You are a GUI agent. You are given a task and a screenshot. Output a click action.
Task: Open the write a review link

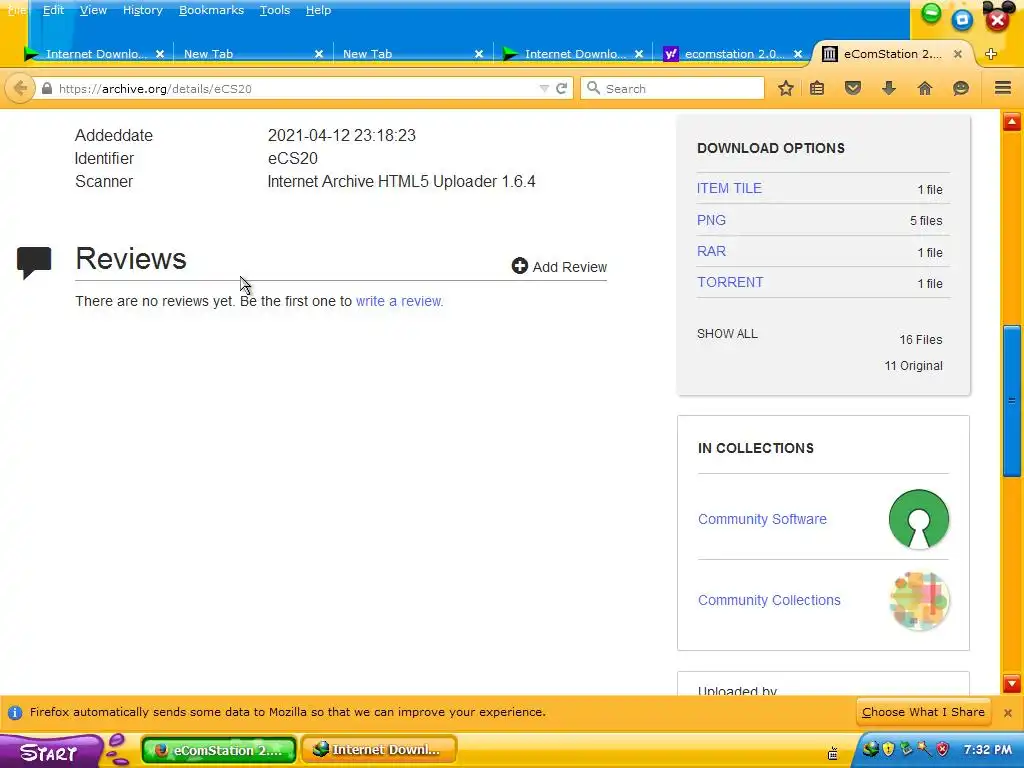[399, 301]
